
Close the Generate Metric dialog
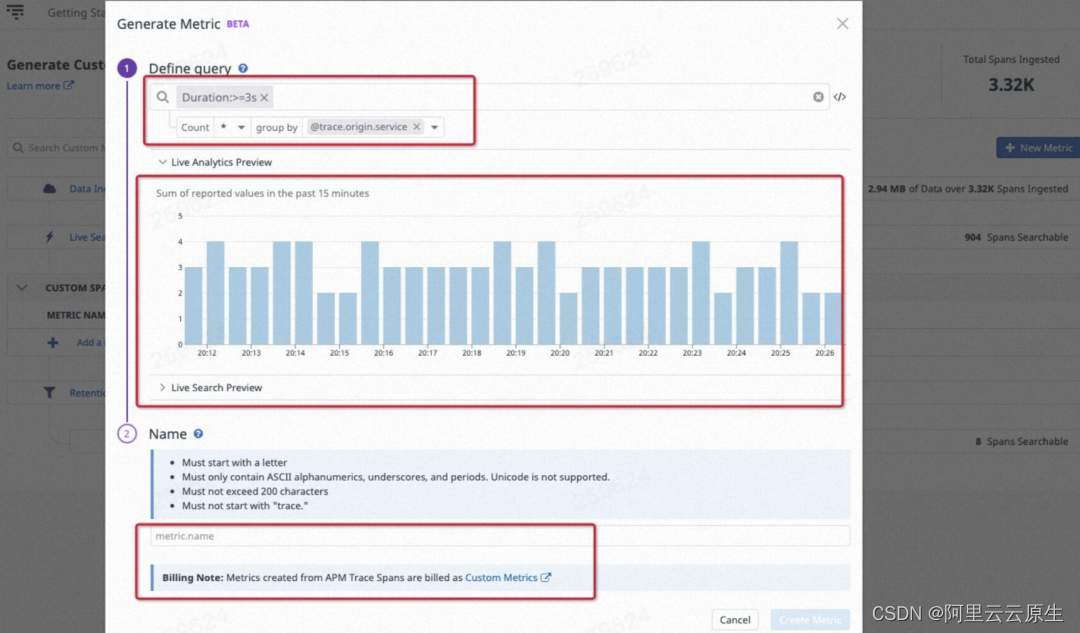(x=842, y=23)
